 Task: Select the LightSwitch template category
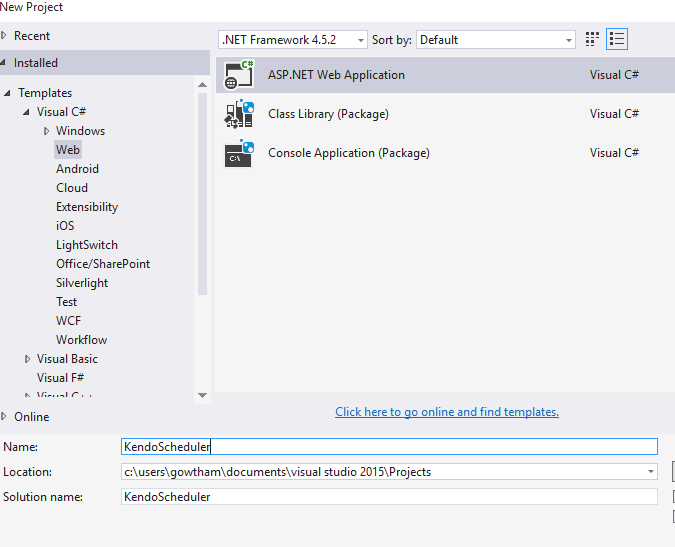(87, 245)
